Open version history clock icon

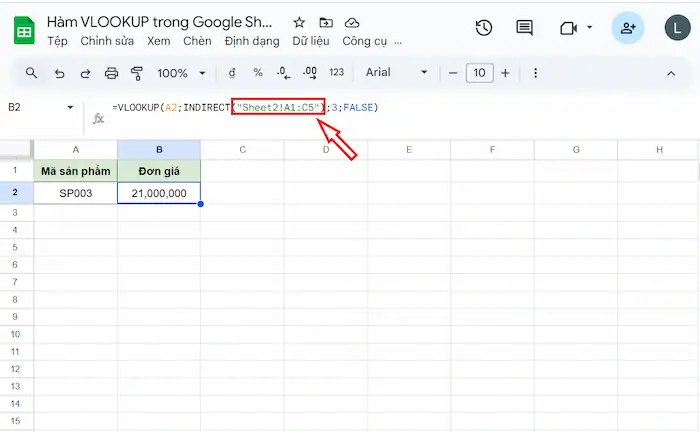click(484, 28)
